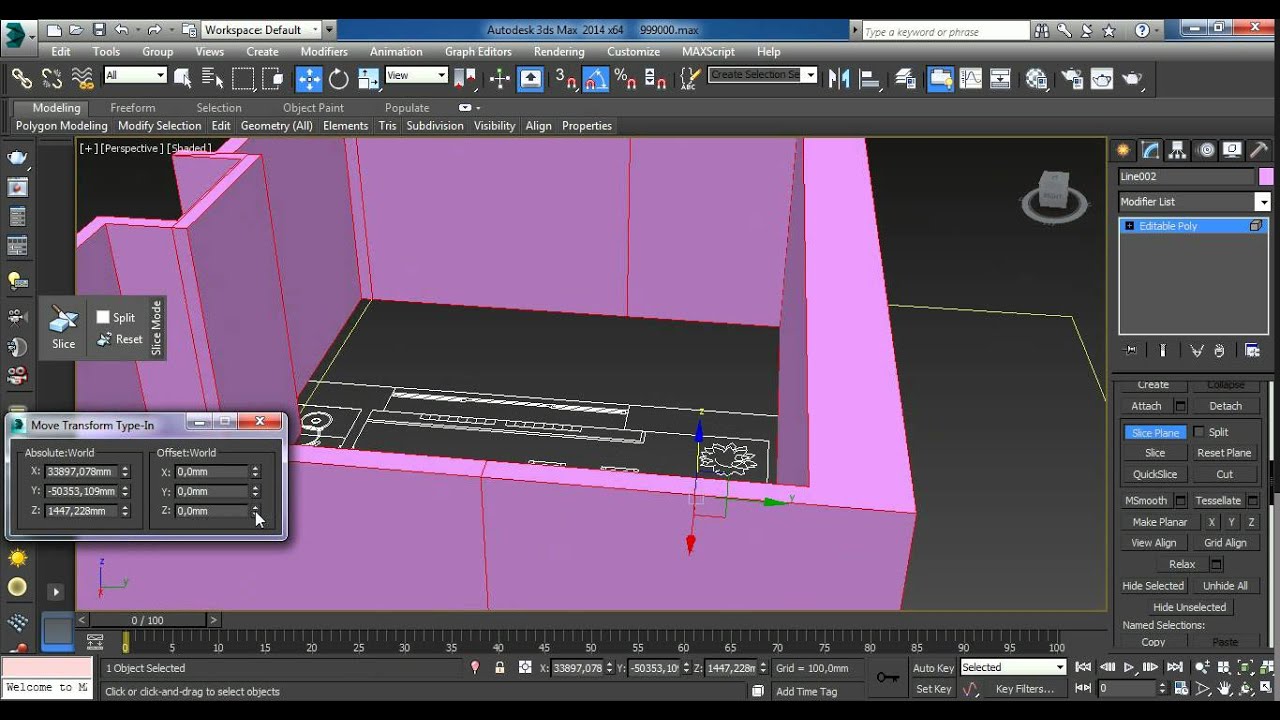Activate the Rotate tool in toolbar

339,79
